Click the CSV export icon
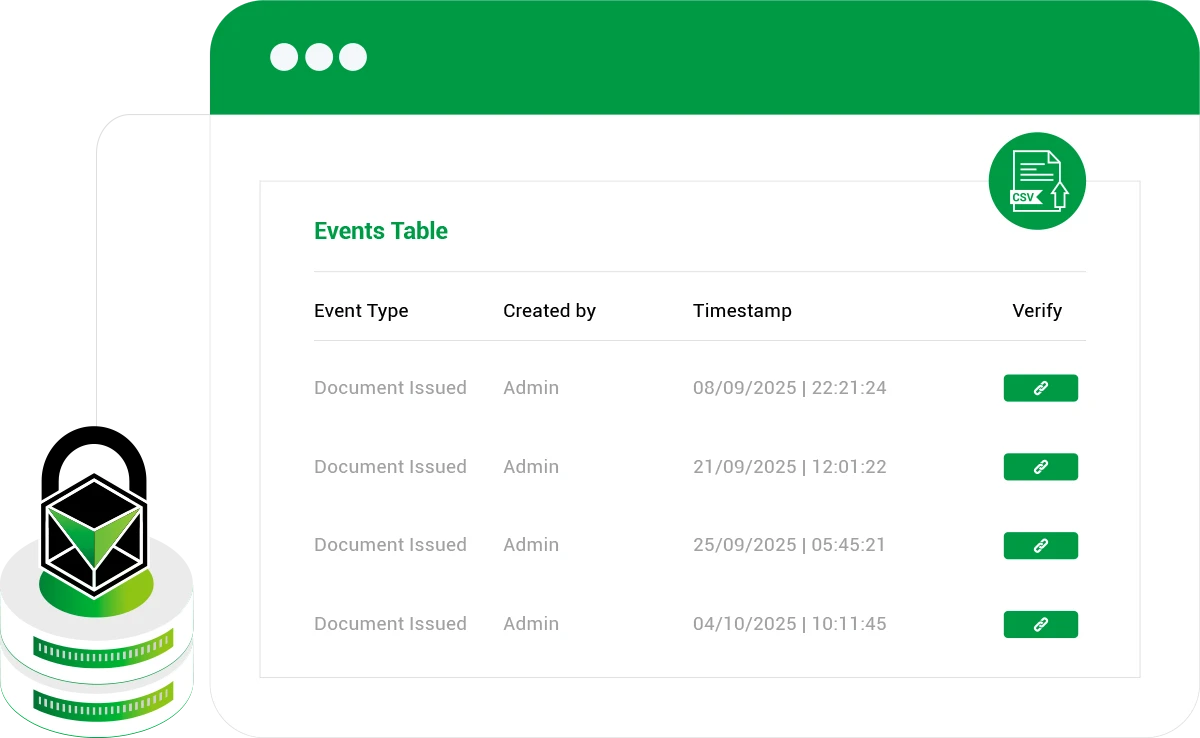1200x738 pixels. (x=1037, y=181)
